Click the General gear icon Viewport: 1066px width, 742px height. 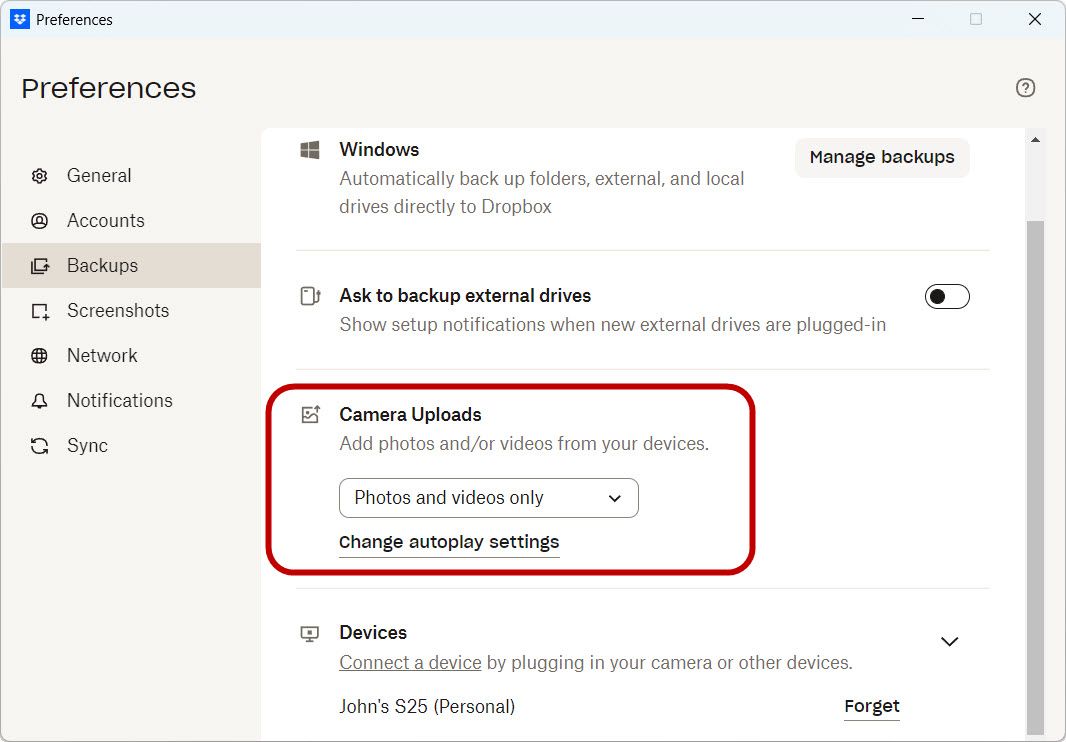(40, 176)
